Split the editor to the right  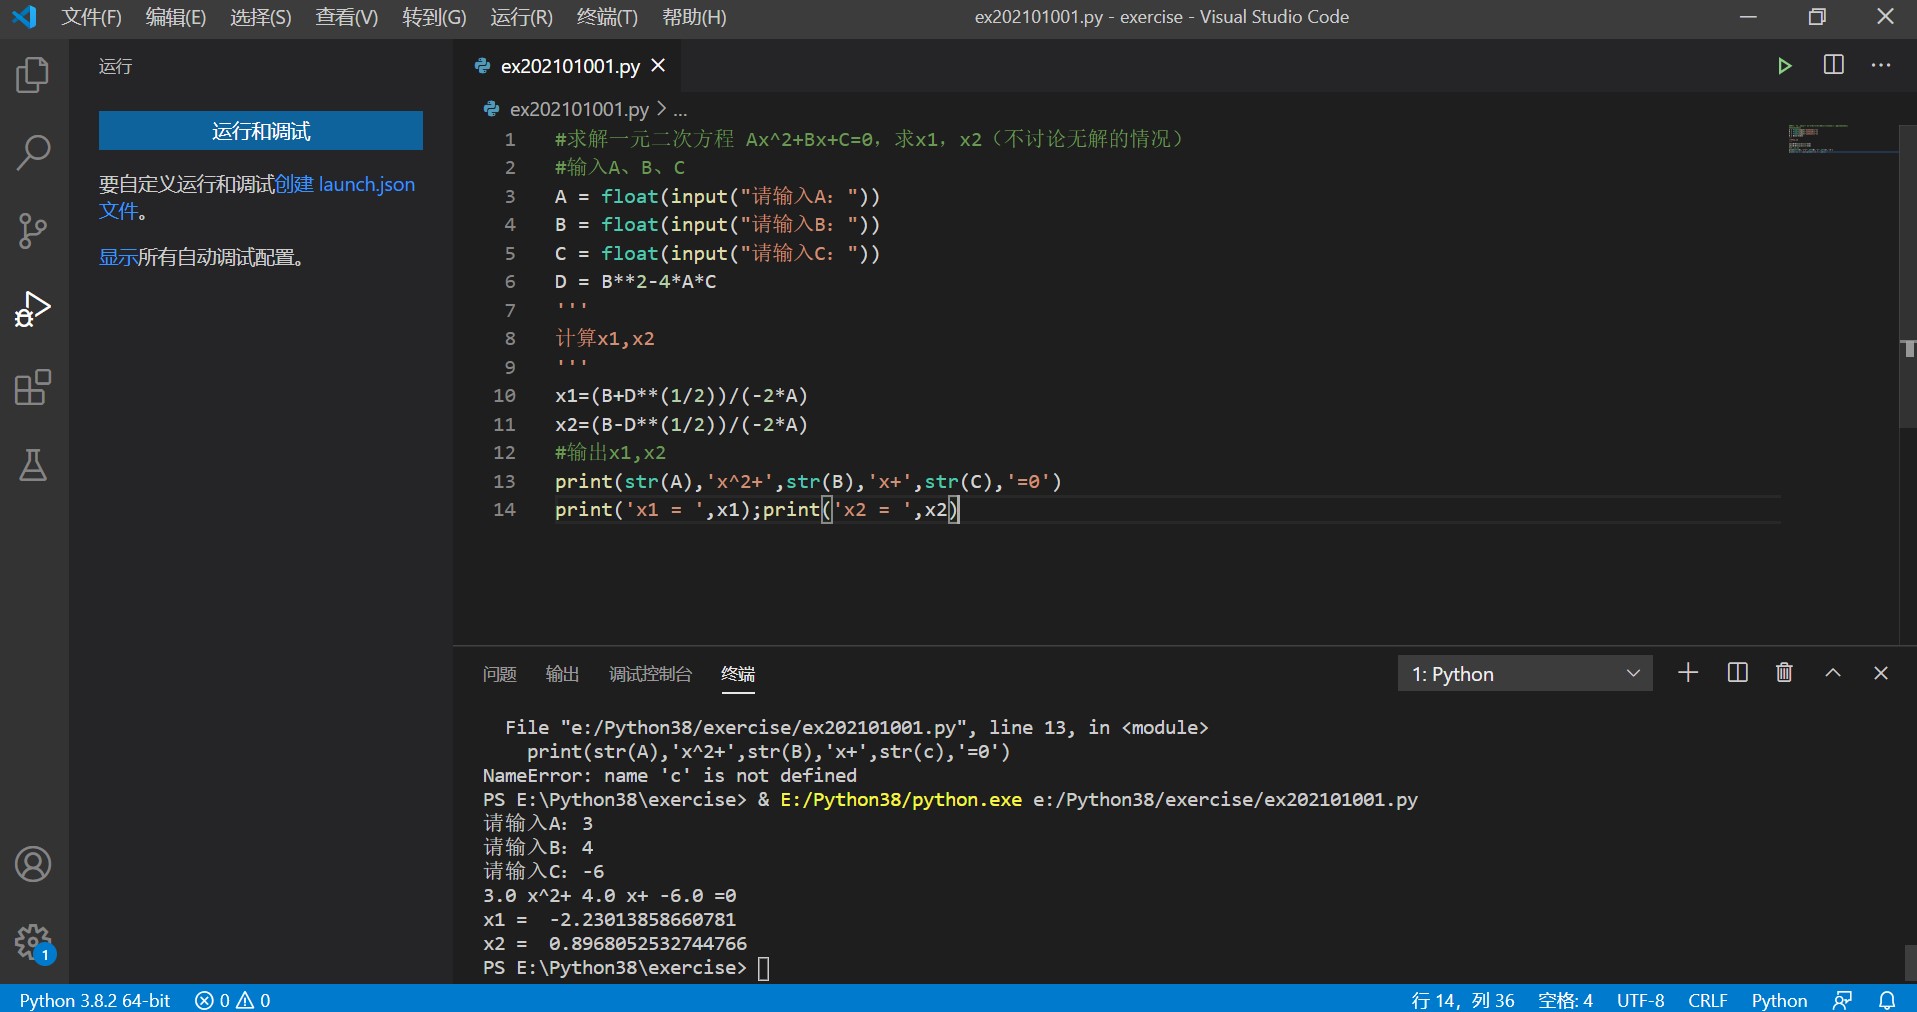[1834, 65]
